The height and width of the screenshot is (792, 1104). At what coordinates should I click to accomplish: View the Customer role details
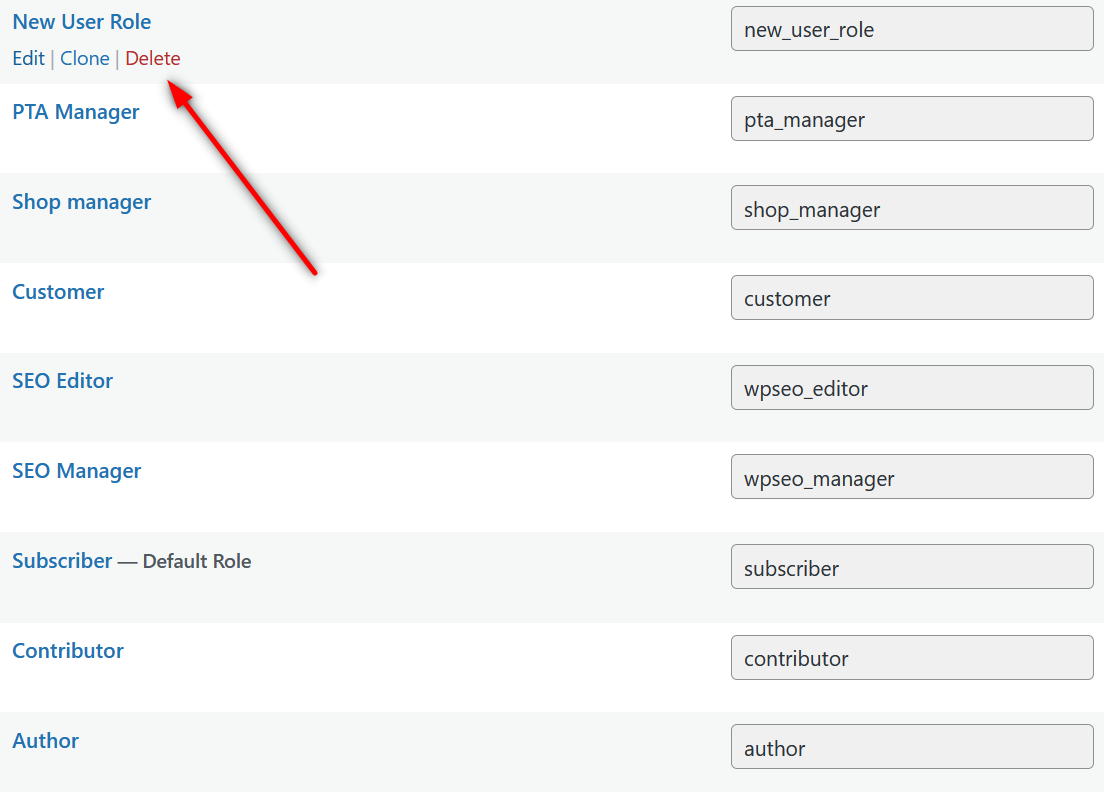click(57, 291)
